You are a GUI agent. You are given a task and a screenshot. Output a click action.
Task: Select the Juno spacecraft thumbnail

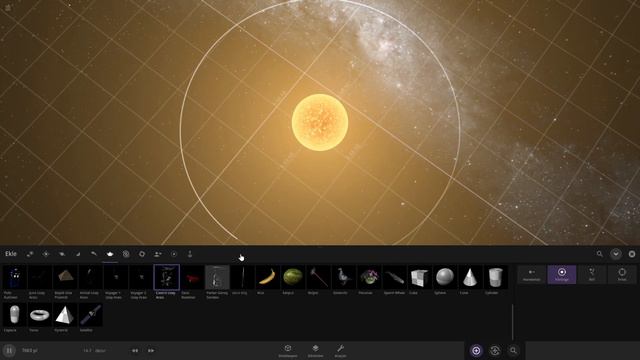coord(40,277)
